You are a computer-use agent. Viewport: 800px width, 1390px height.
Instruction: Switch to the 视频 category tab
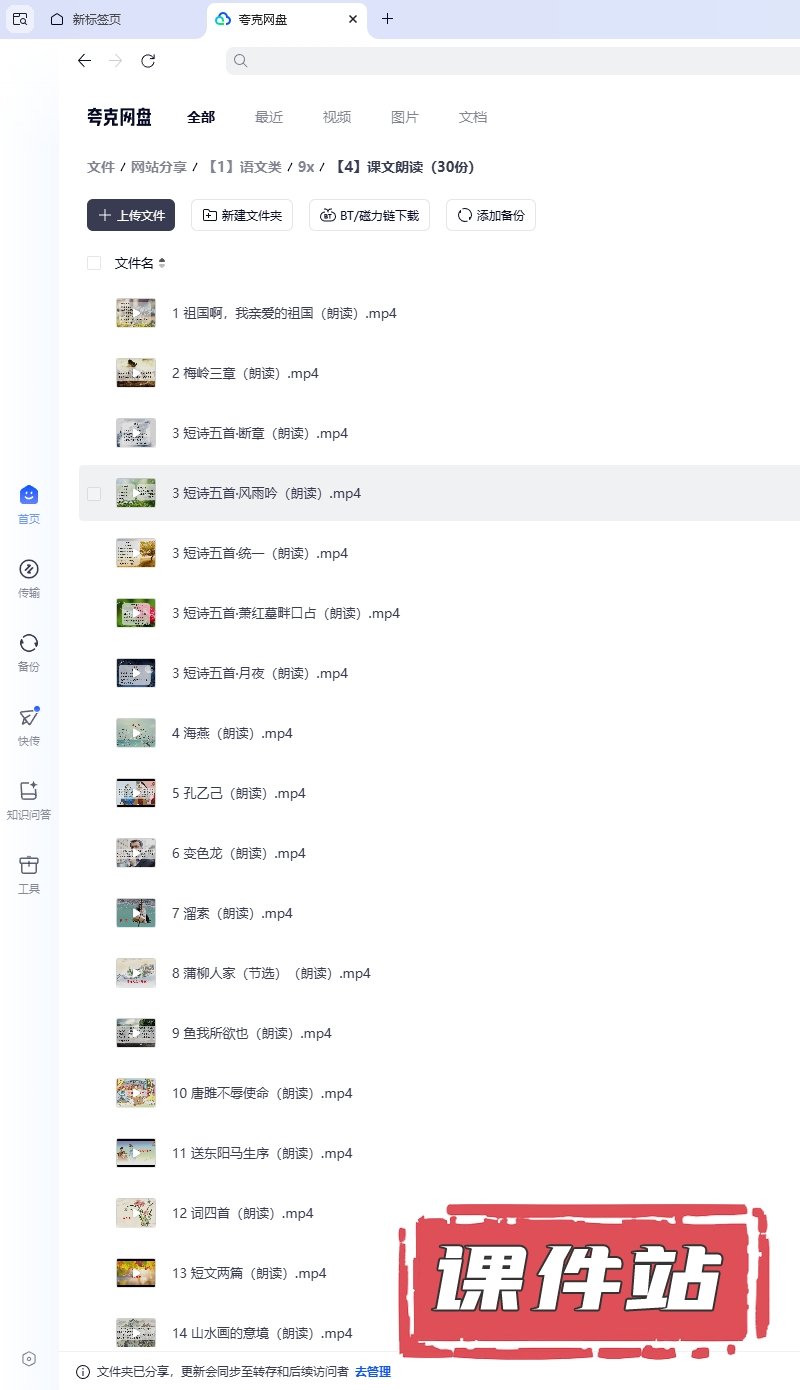(x=337, y=117)
